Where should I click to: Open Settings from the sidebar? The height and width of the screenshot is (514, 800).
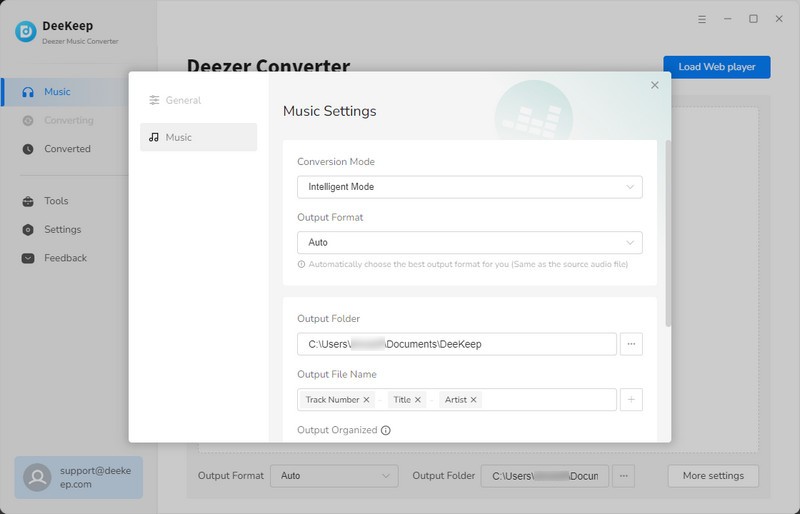[65, 230]
